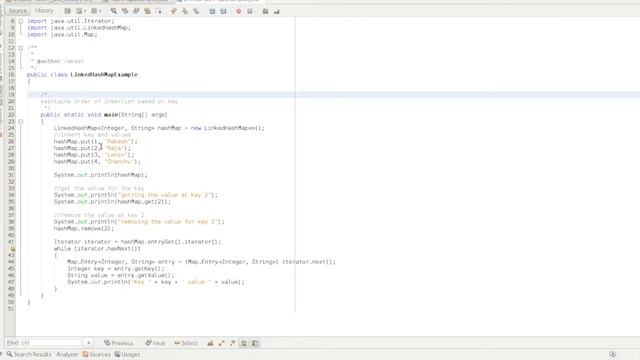Switch to the History view
This screenshot has height=360, width=640.
44,11
